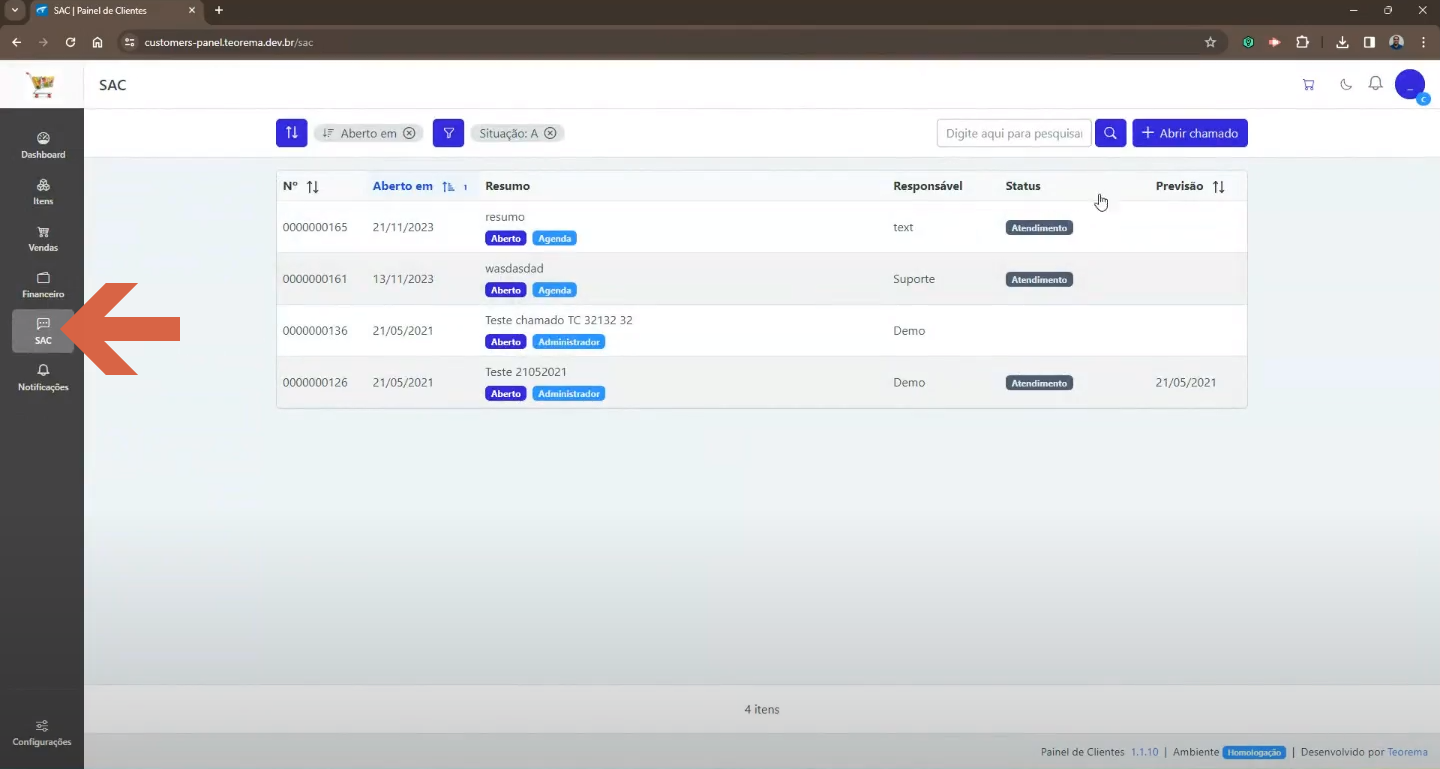
Task: Click the blue filter funnel button
Action: click(x=448, y=132)
